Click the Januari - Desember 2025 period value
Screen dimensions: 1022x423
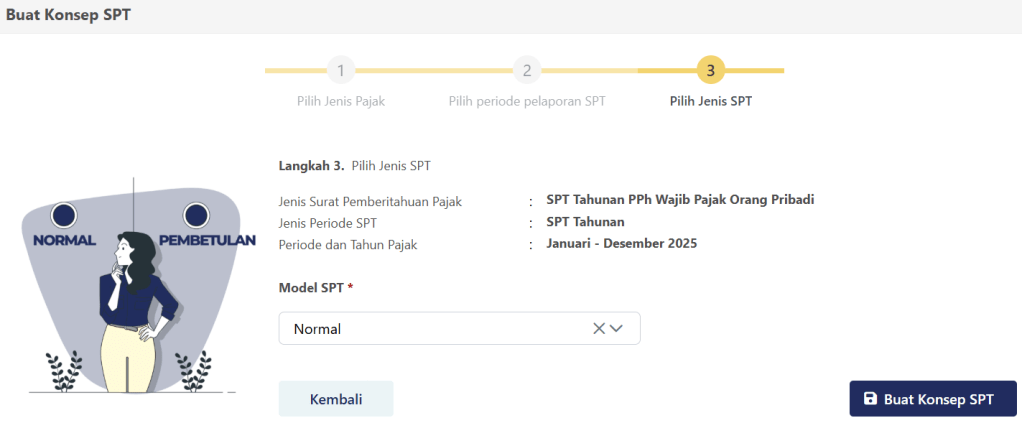tap(621, 243)
